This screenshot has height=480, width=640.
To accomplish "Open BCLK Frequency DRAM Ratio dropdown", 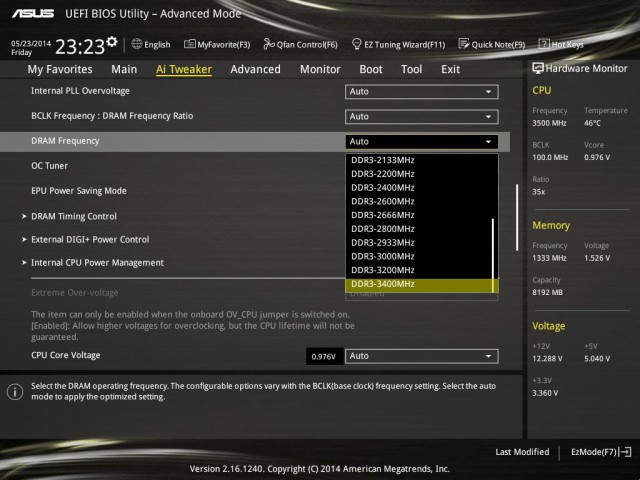I will [x=422, y=117].
